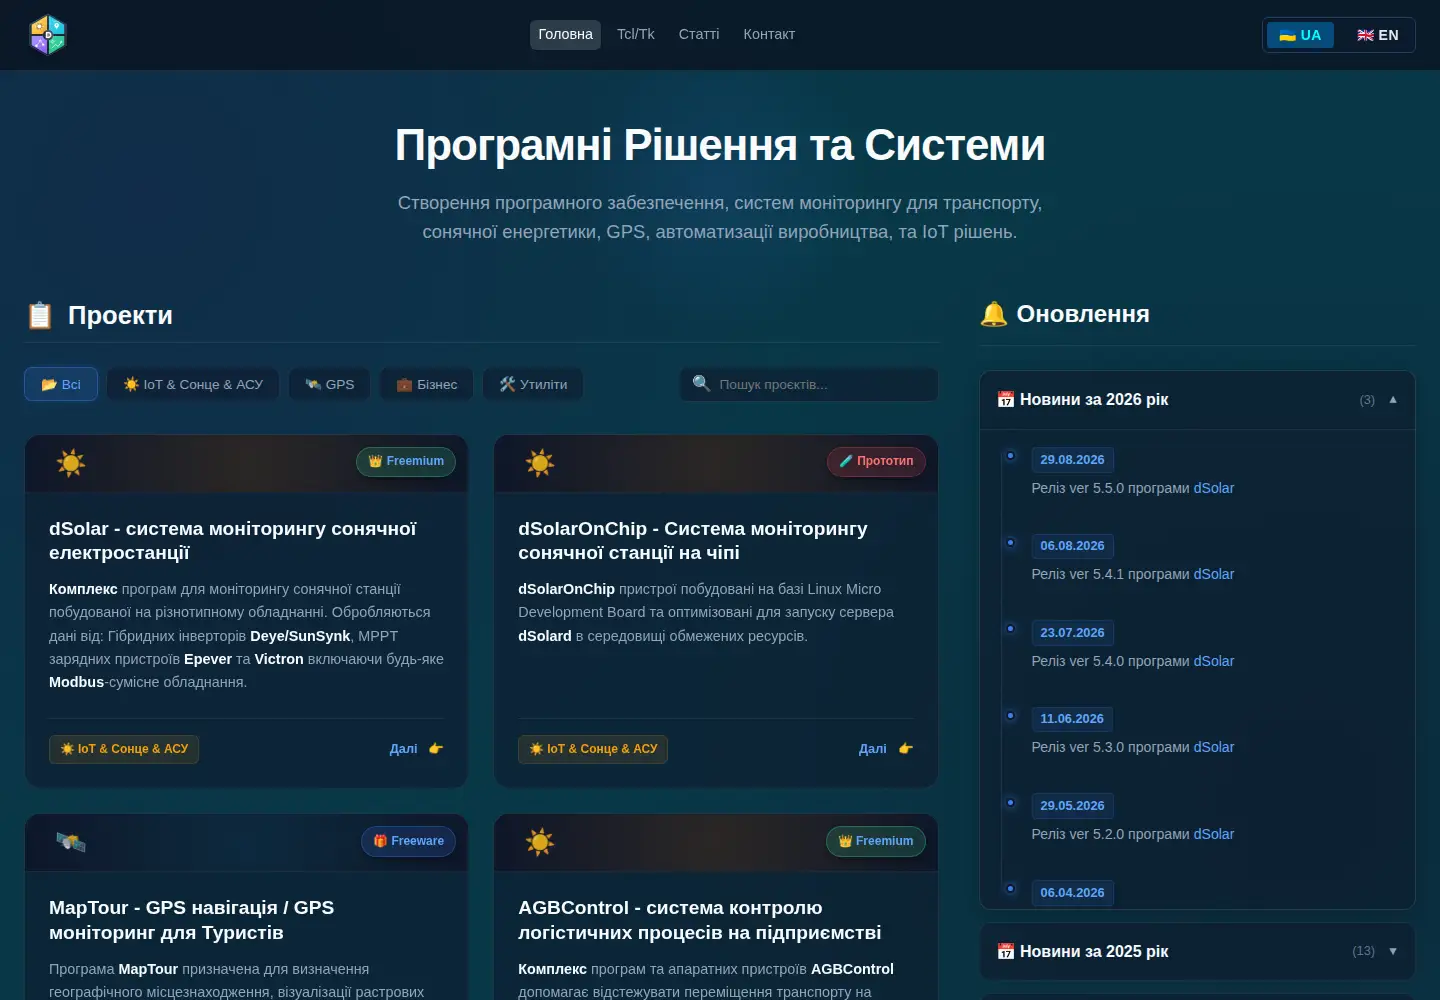This screenshot has height=1000, width=1440.
Task: Filter projects by GPS
Action: 330,384
